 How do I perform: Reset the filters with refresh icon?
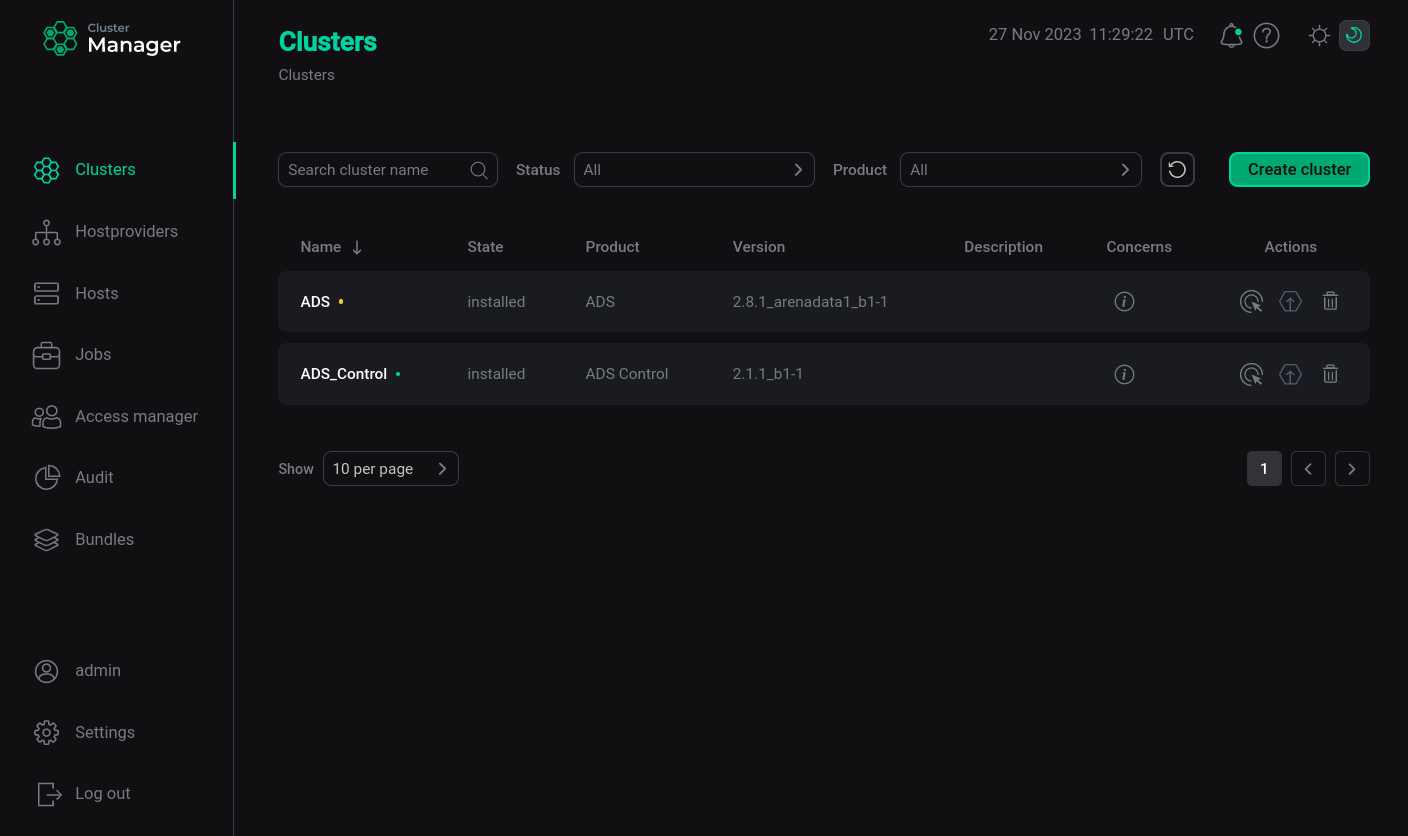1177,170
